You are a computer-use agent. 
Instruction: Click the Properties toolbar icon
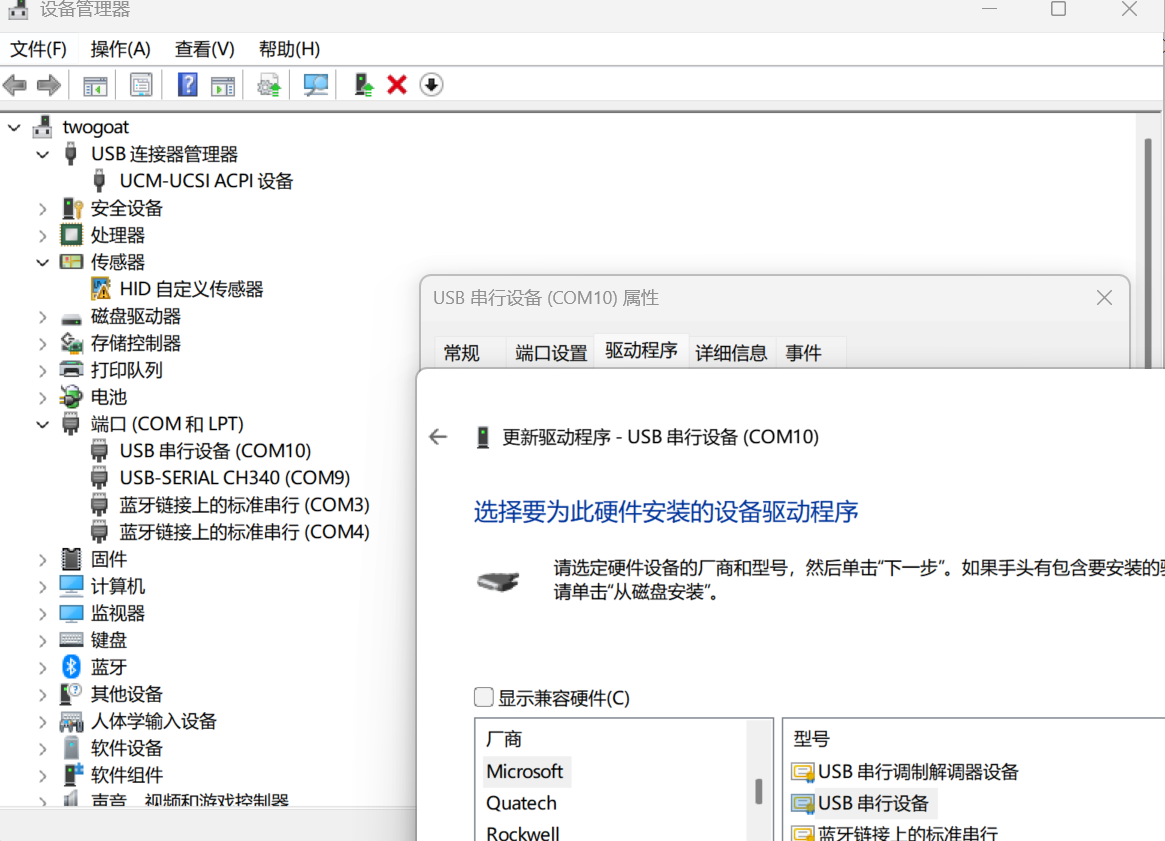141,85
